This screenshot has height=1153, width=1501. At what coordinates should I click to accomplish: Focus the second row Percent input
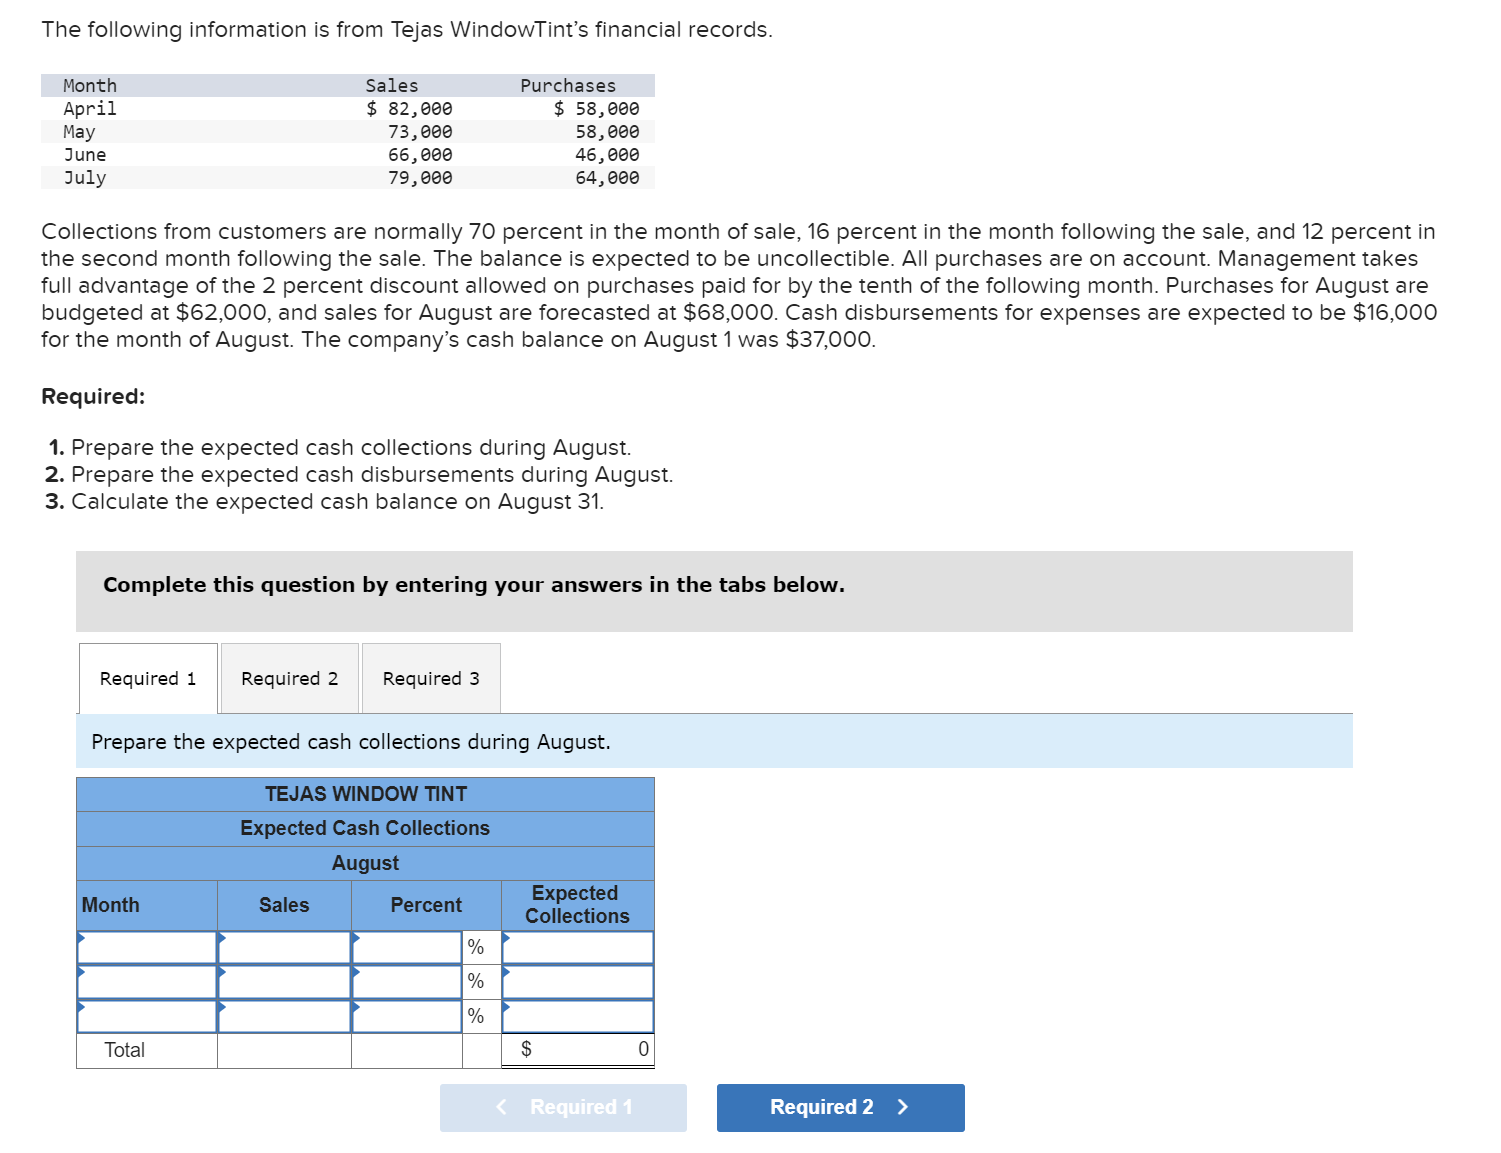click(x=407, y=981)
